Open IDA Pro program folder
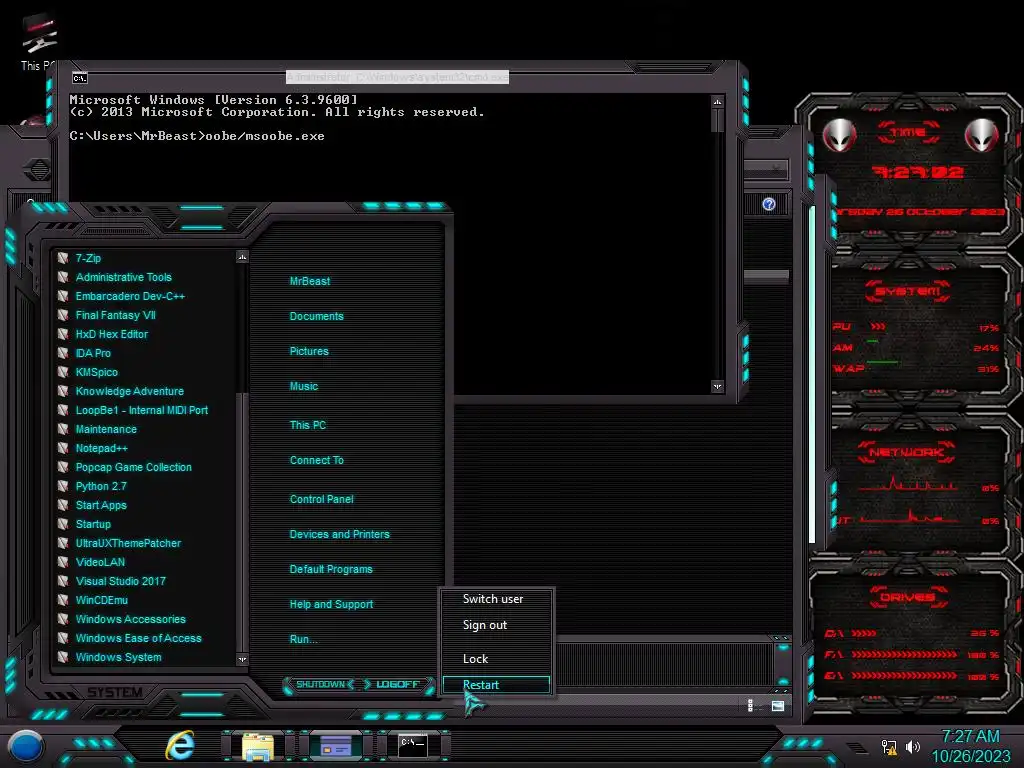The image size is (1024, 768). point(93,353)
